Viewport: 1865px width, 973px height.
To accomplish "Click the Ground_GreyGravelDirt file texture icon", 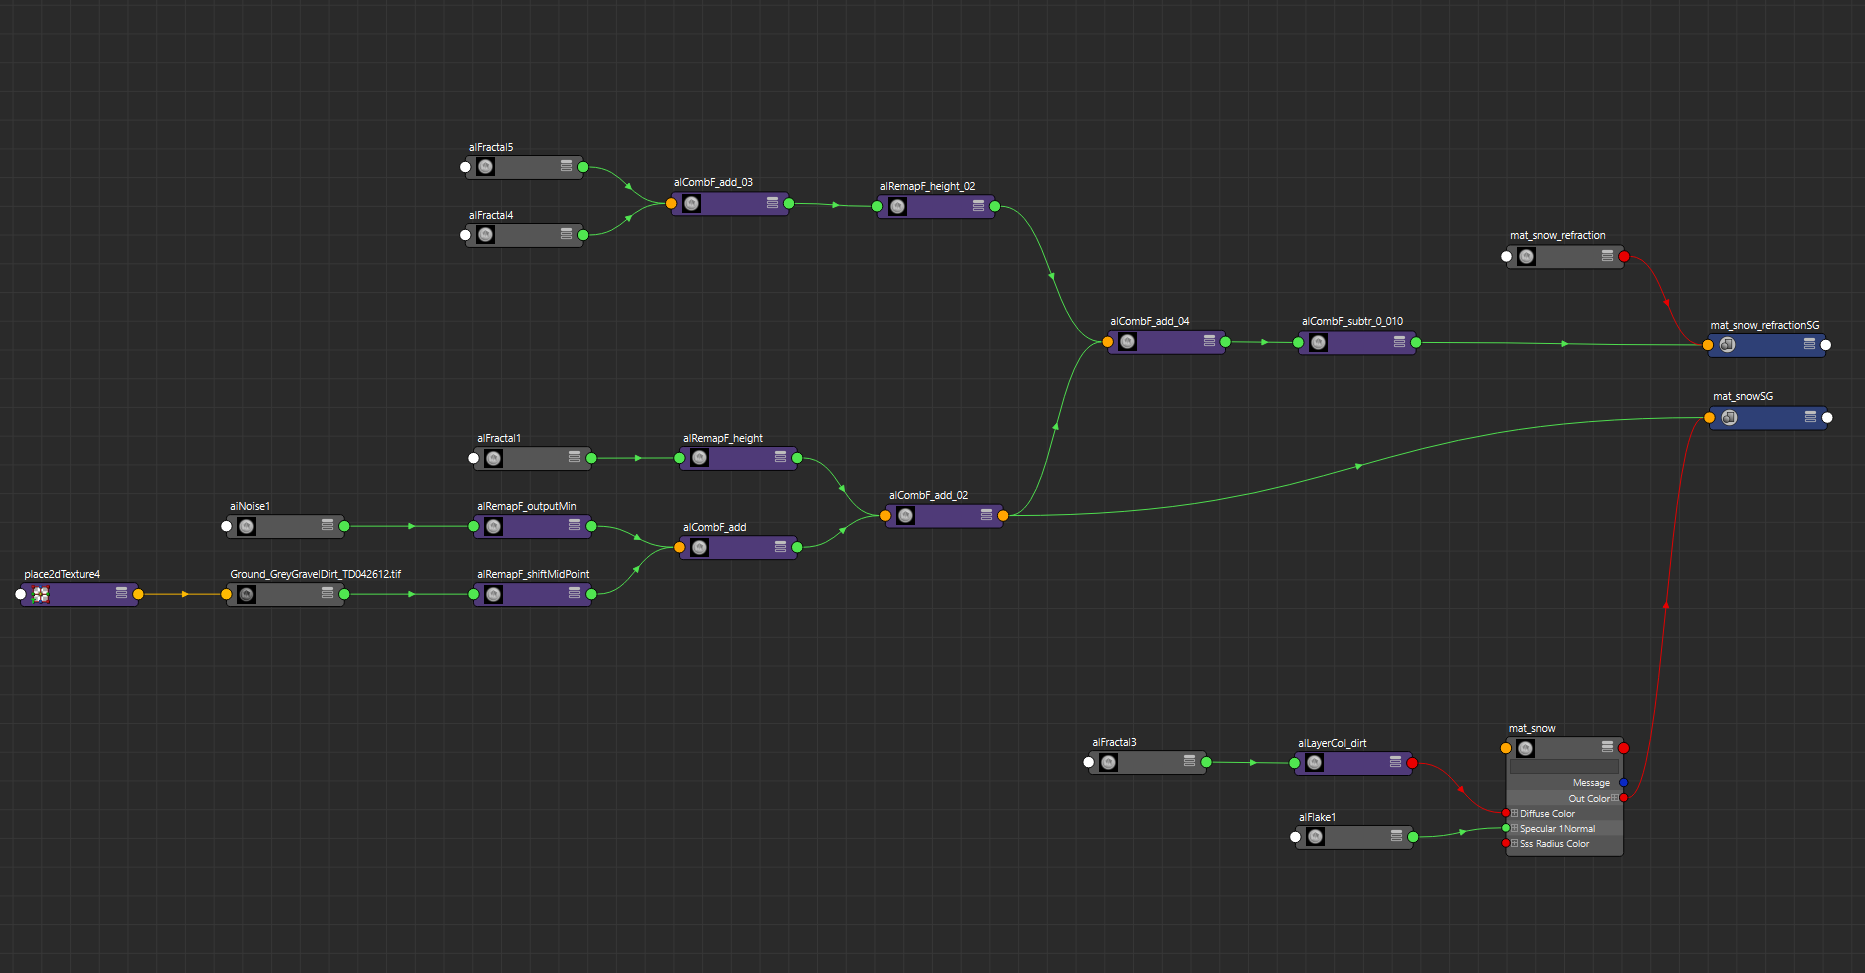I will 247,595.
